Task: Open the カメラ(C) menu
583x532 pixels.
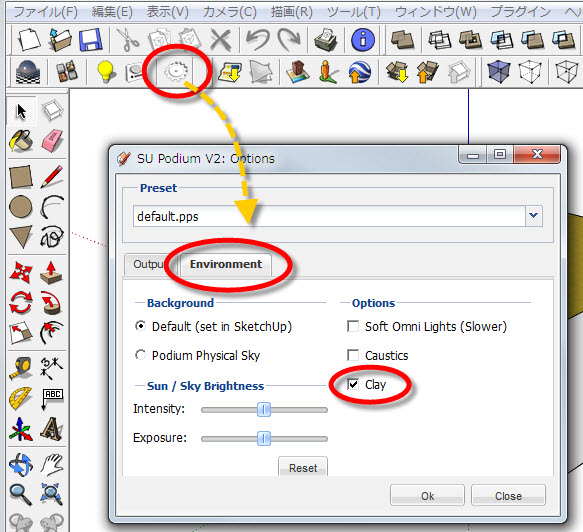Action: tap(229, 12)
